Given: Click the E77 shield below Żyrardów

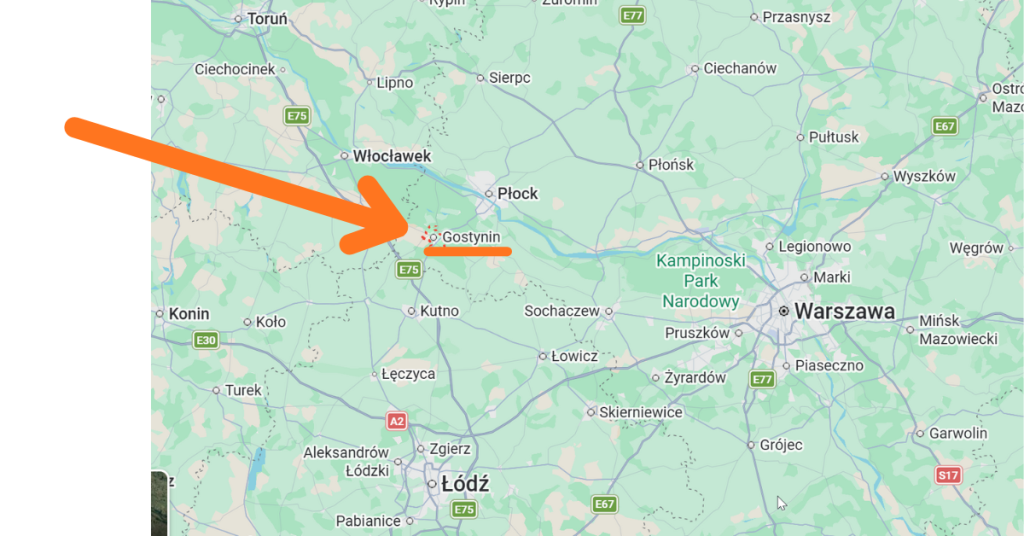Looking at the screenshot, I should pos(762,379).
